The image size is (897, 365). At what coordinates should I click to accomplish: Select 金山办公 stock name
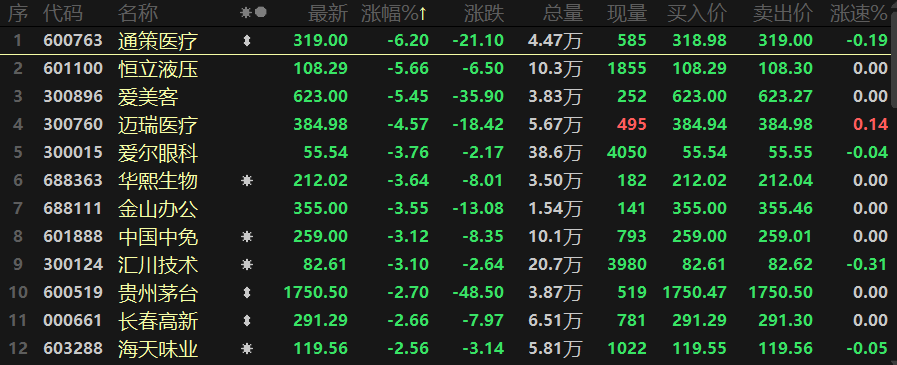(x=158, y=209)
